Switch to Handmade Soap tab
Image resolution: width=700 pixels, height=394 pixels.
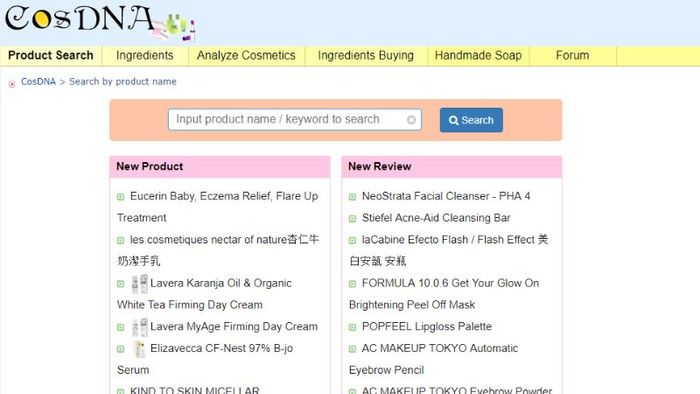(x=478, y=56)
